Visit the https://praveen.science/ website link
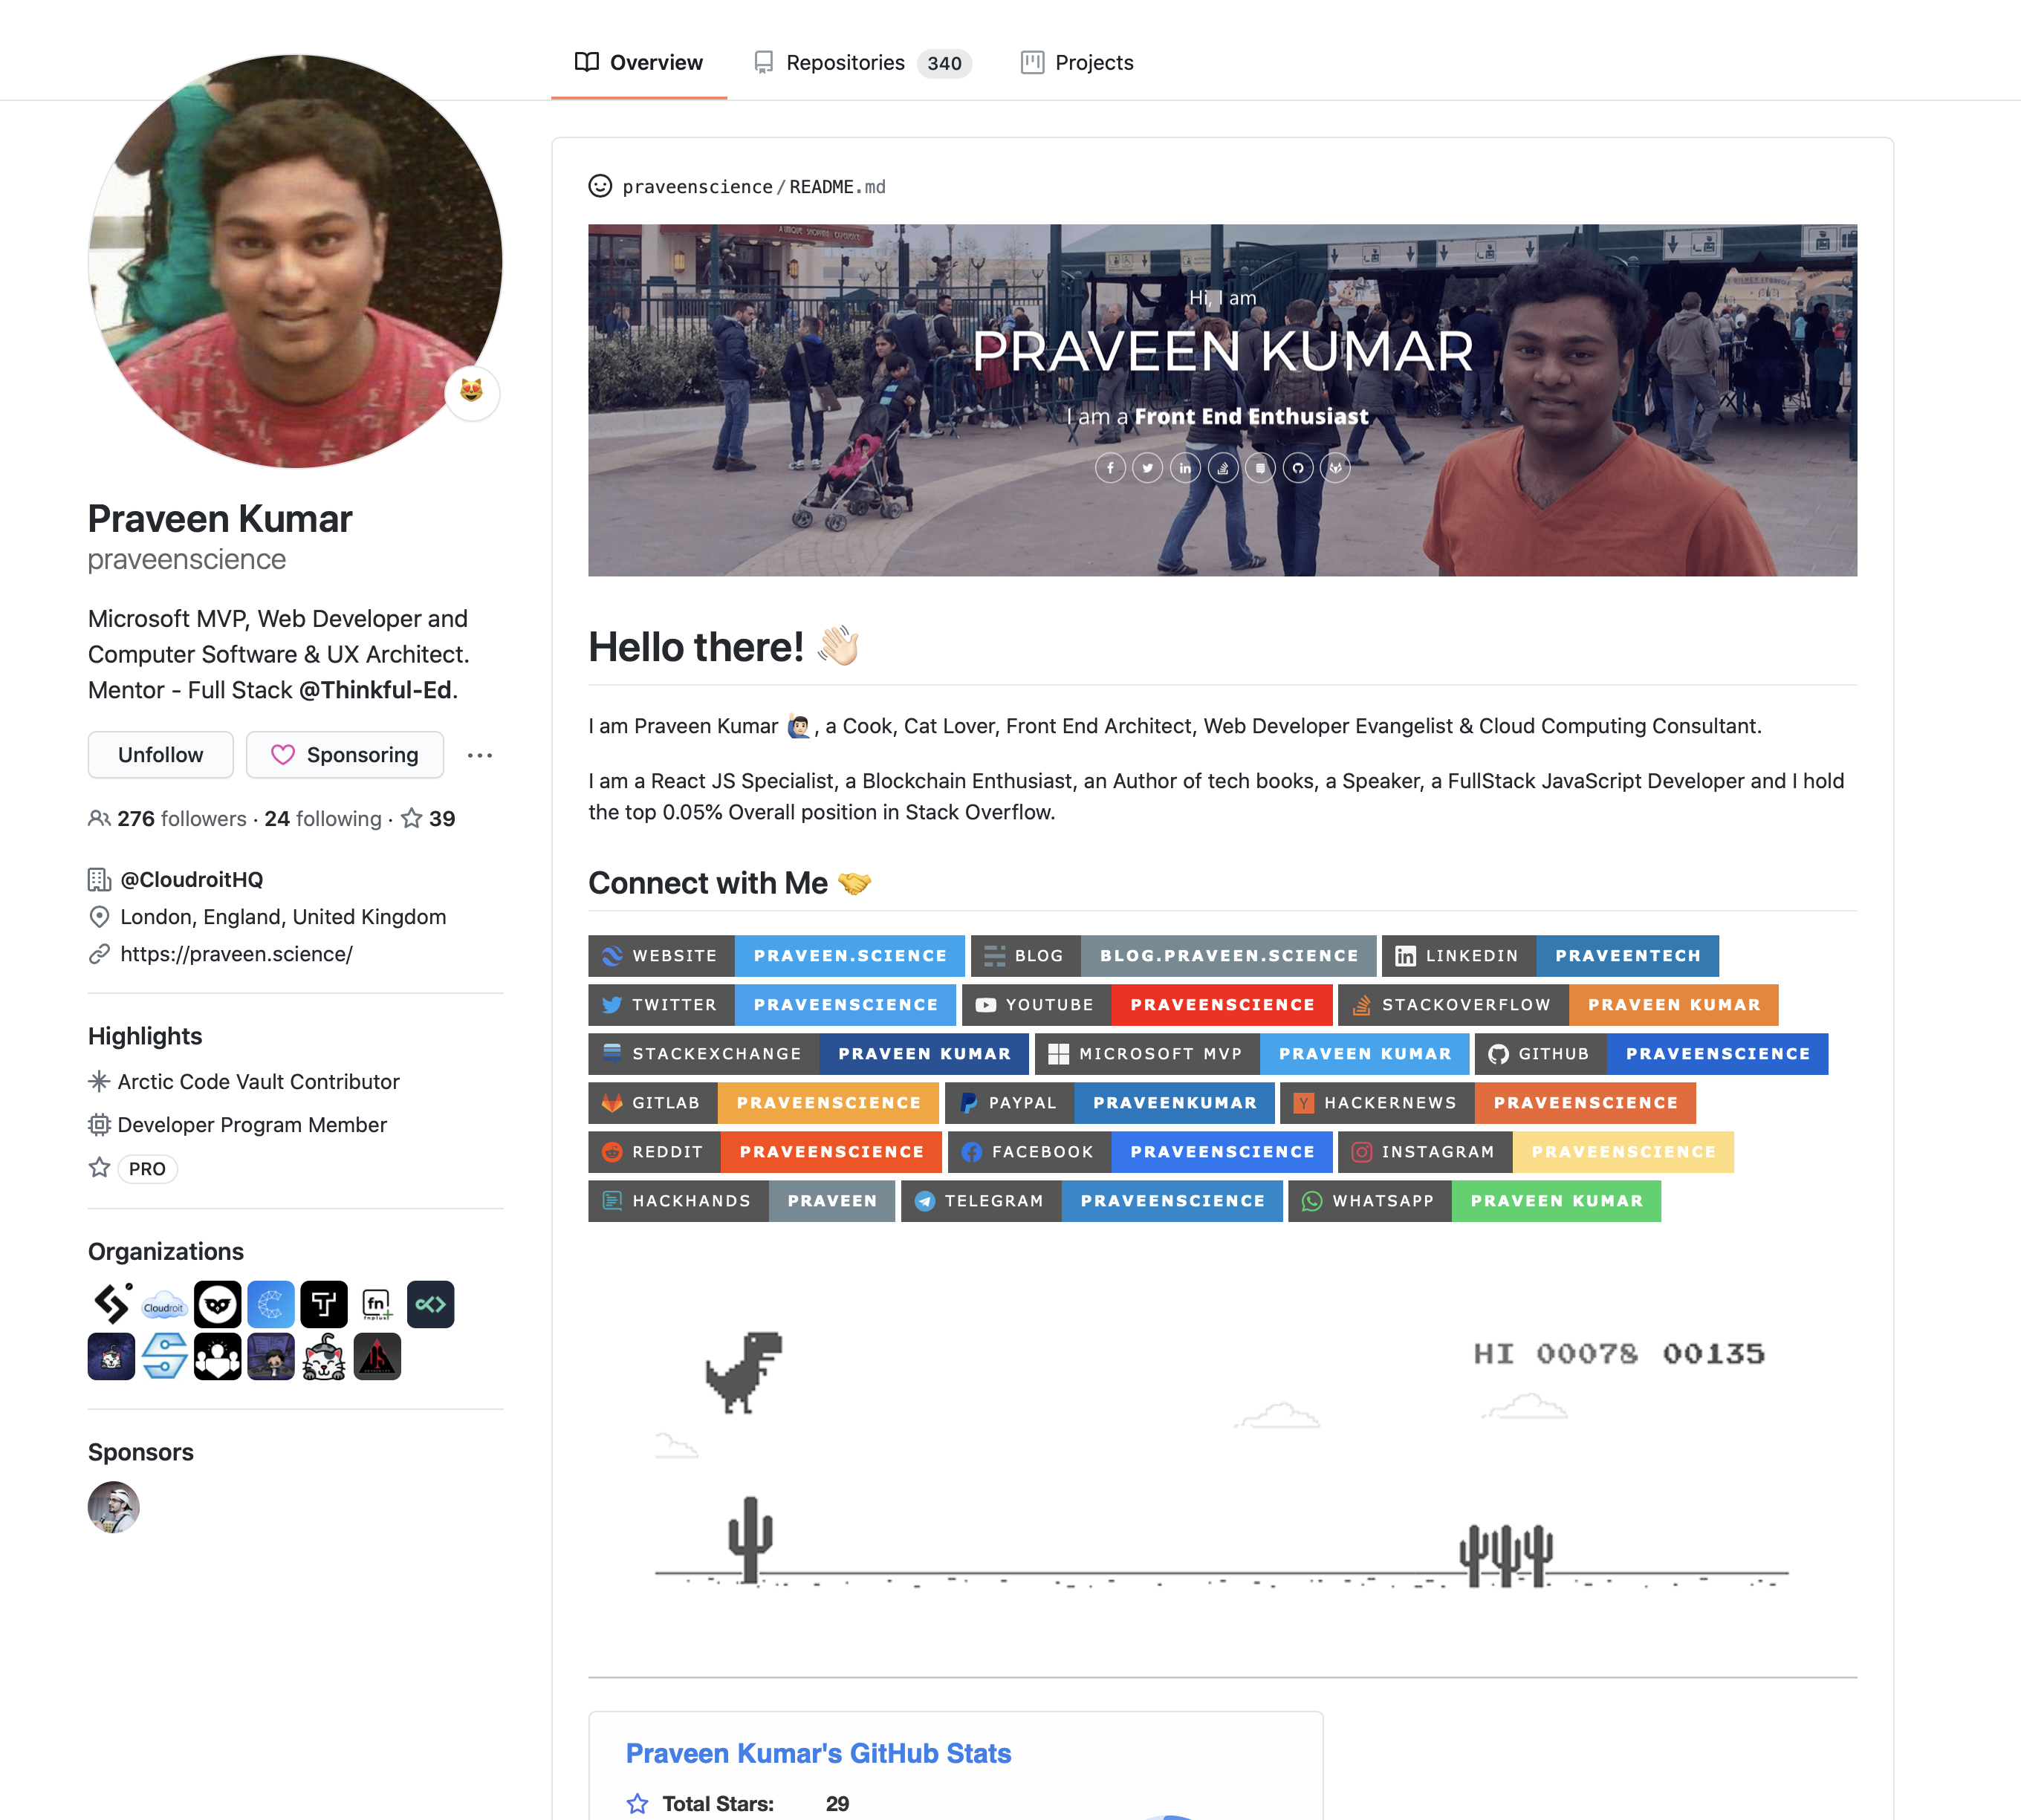 click(x=236, y=954)
